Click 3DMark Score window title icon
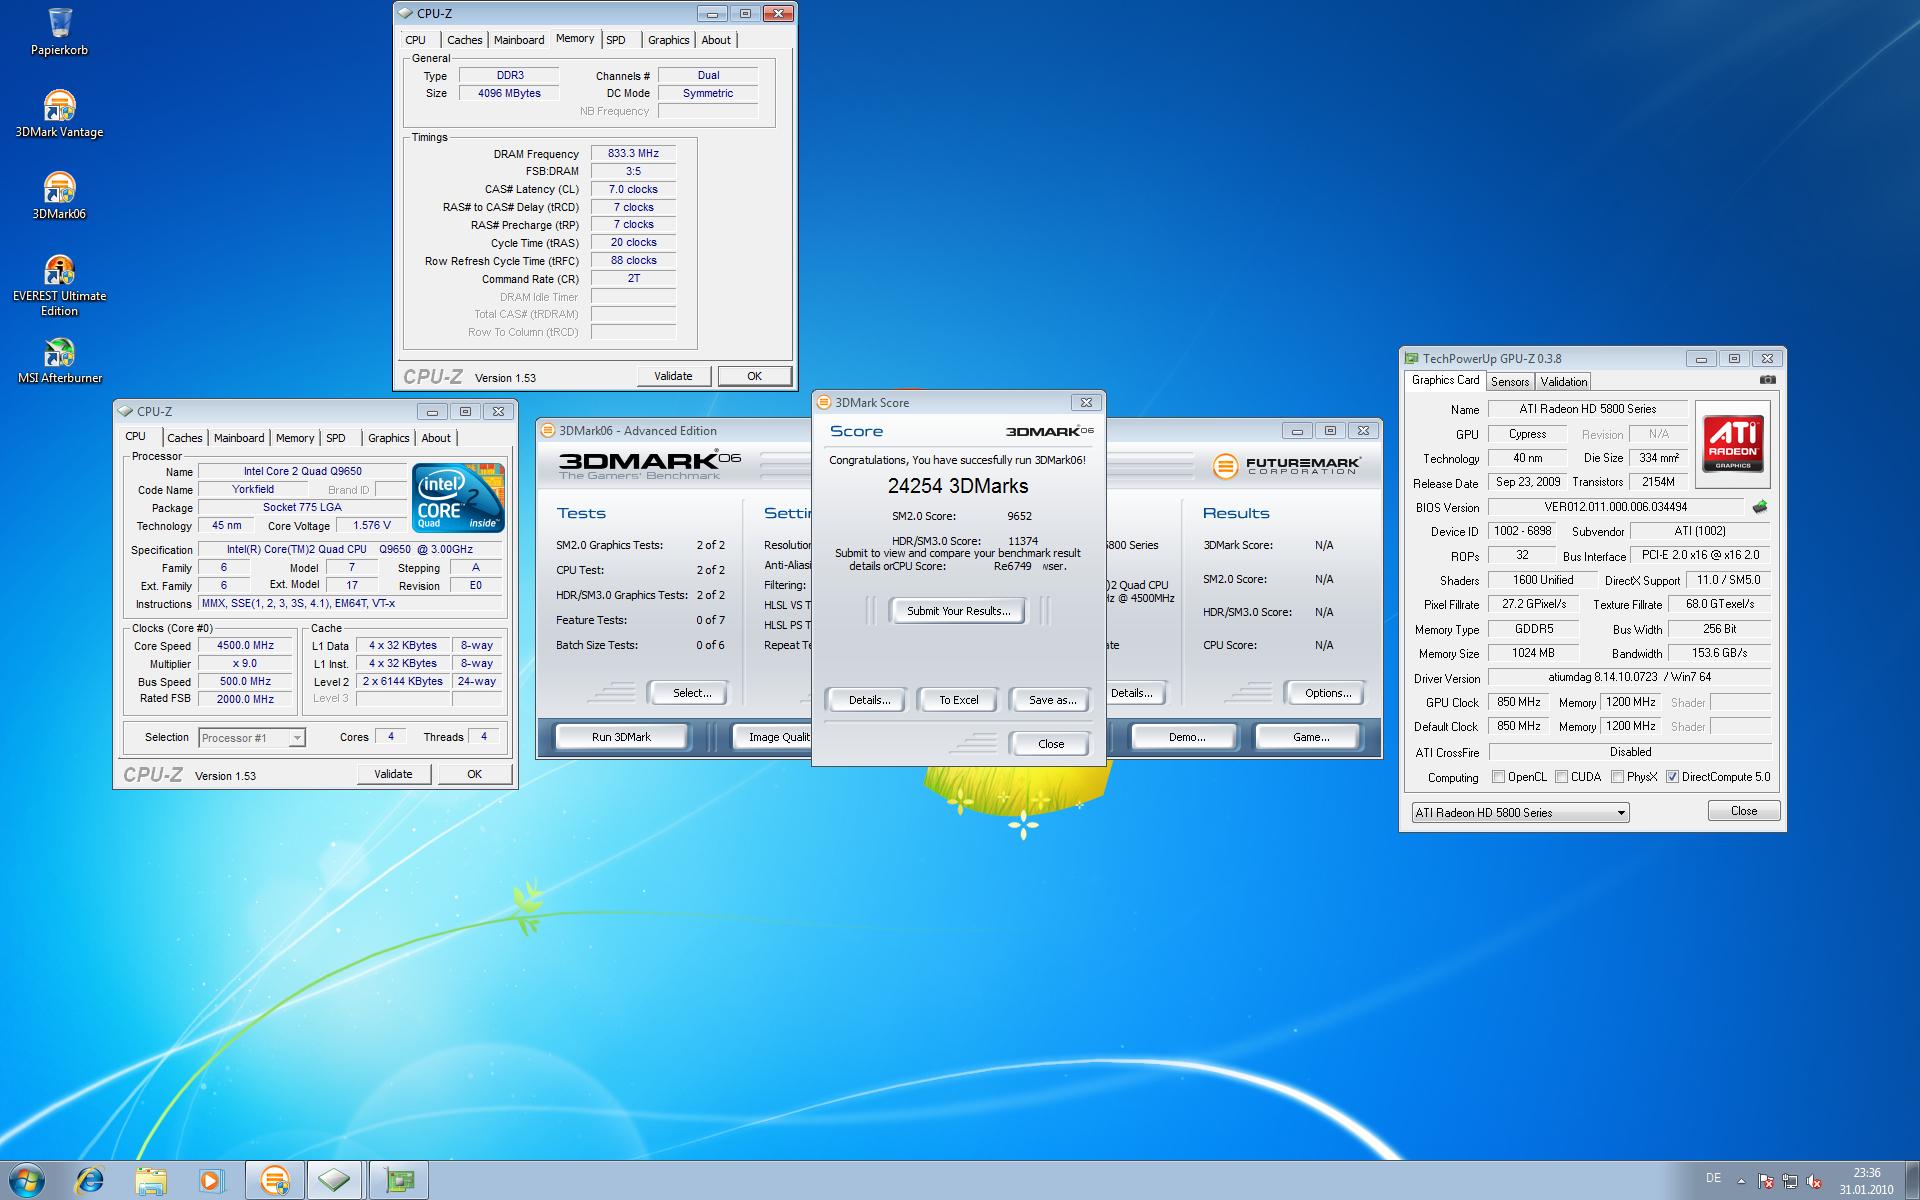The width and height of the screenshot is (1920, 1200). [824, 402]
